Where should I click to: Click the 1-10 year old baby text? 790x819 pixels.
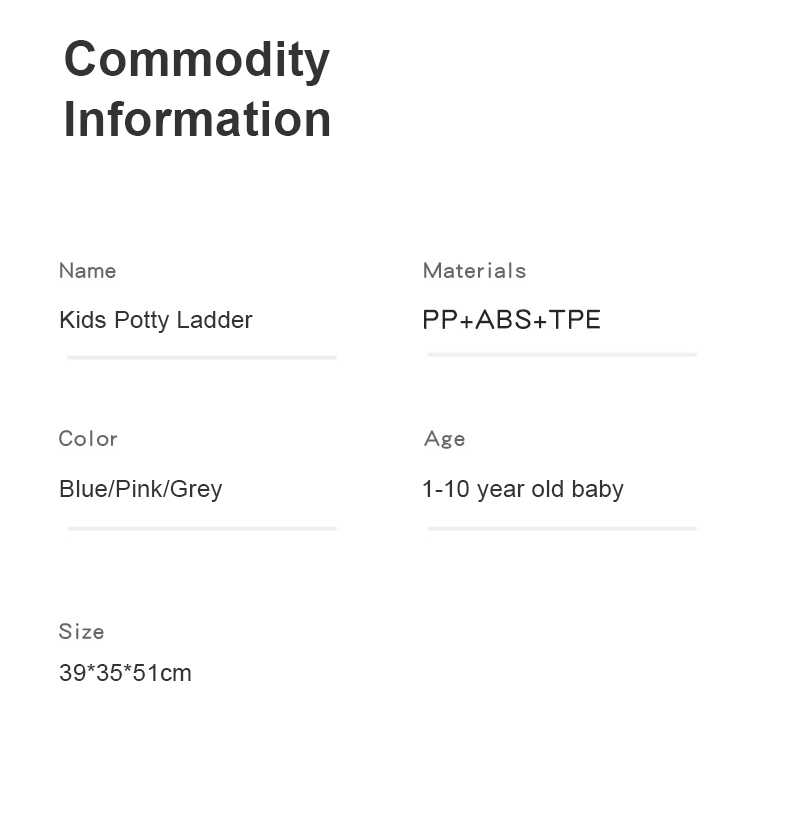522,489
